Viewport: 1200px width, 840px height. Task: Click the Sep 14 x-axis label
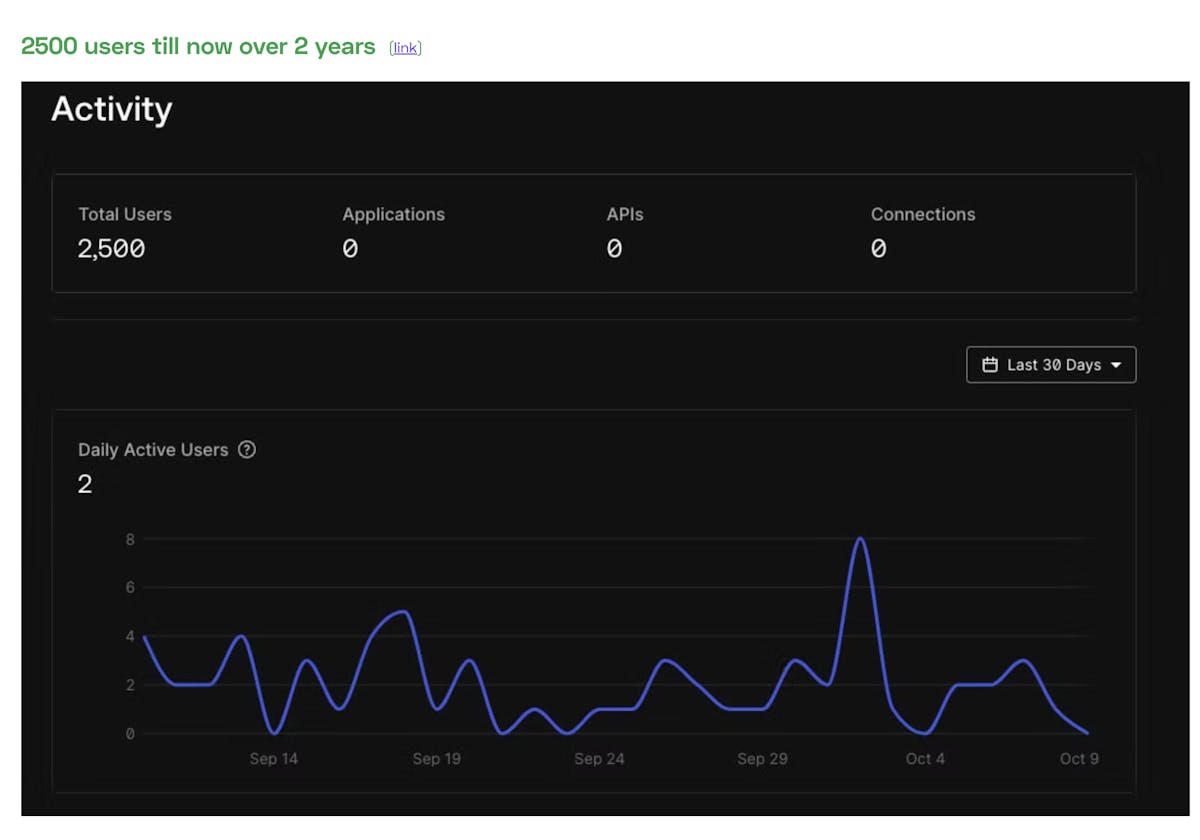click(273, 759)
